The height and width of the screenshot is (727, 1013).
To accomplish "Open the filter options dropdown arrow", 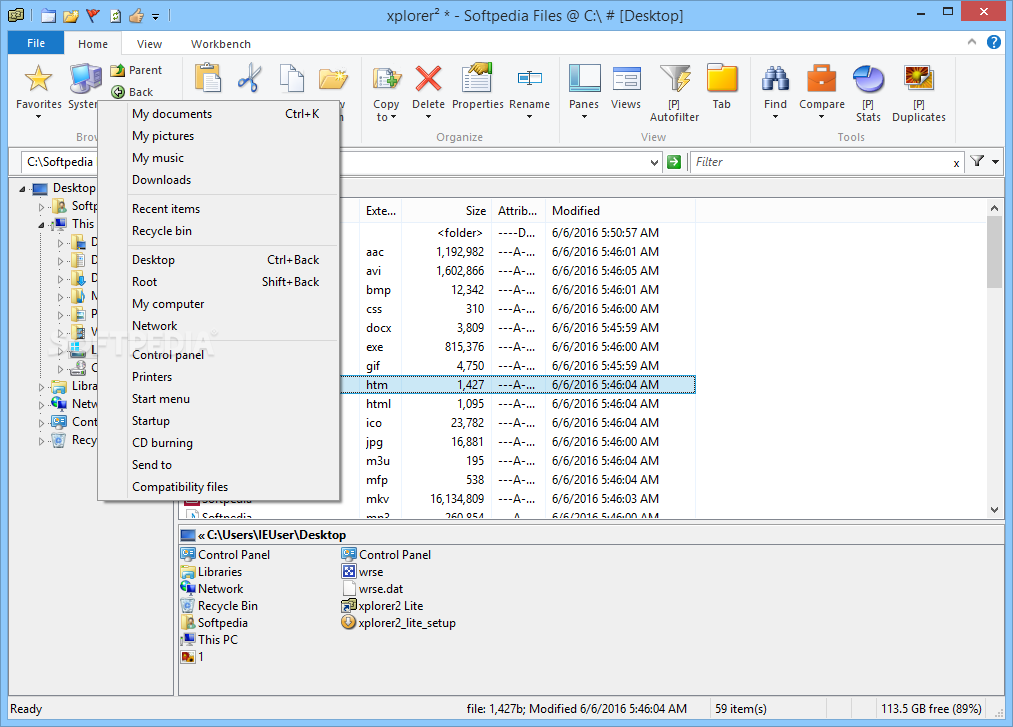I will tap(996, 162).
